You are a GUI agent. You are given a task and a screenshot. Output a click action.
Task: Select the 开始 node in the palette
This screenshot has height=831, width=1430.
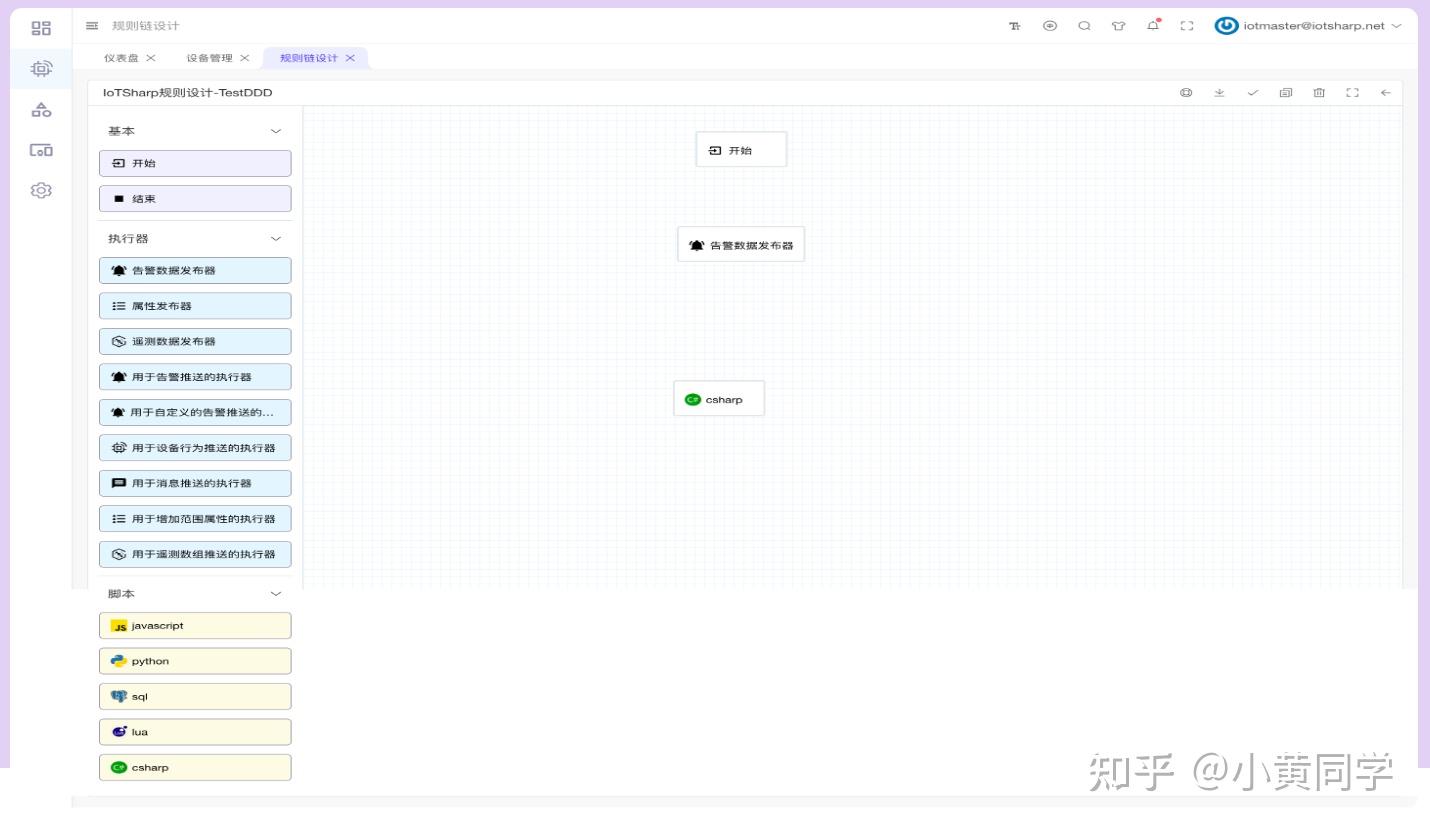point(195,164)
